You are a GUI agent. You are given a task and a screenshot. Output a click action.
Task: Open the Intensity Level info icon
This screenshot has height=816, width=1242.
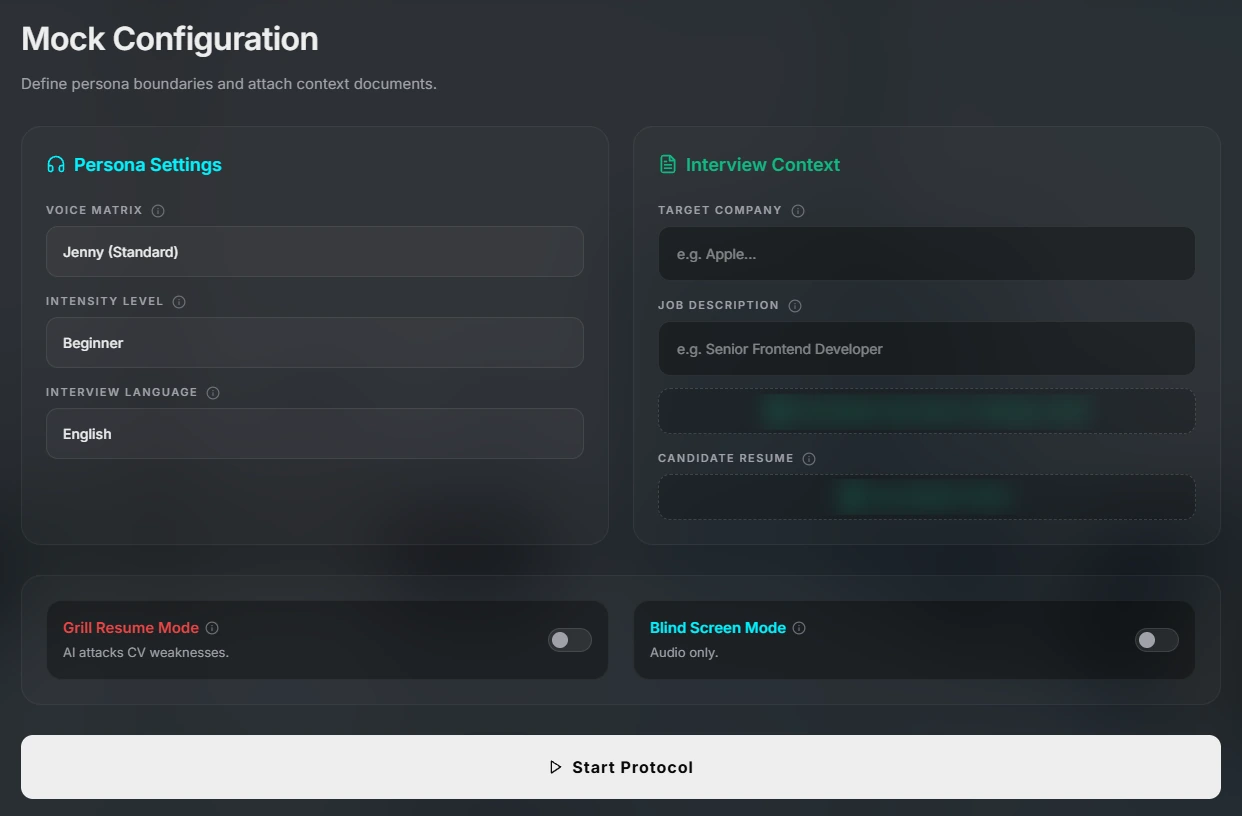click(x=179, y=302)
